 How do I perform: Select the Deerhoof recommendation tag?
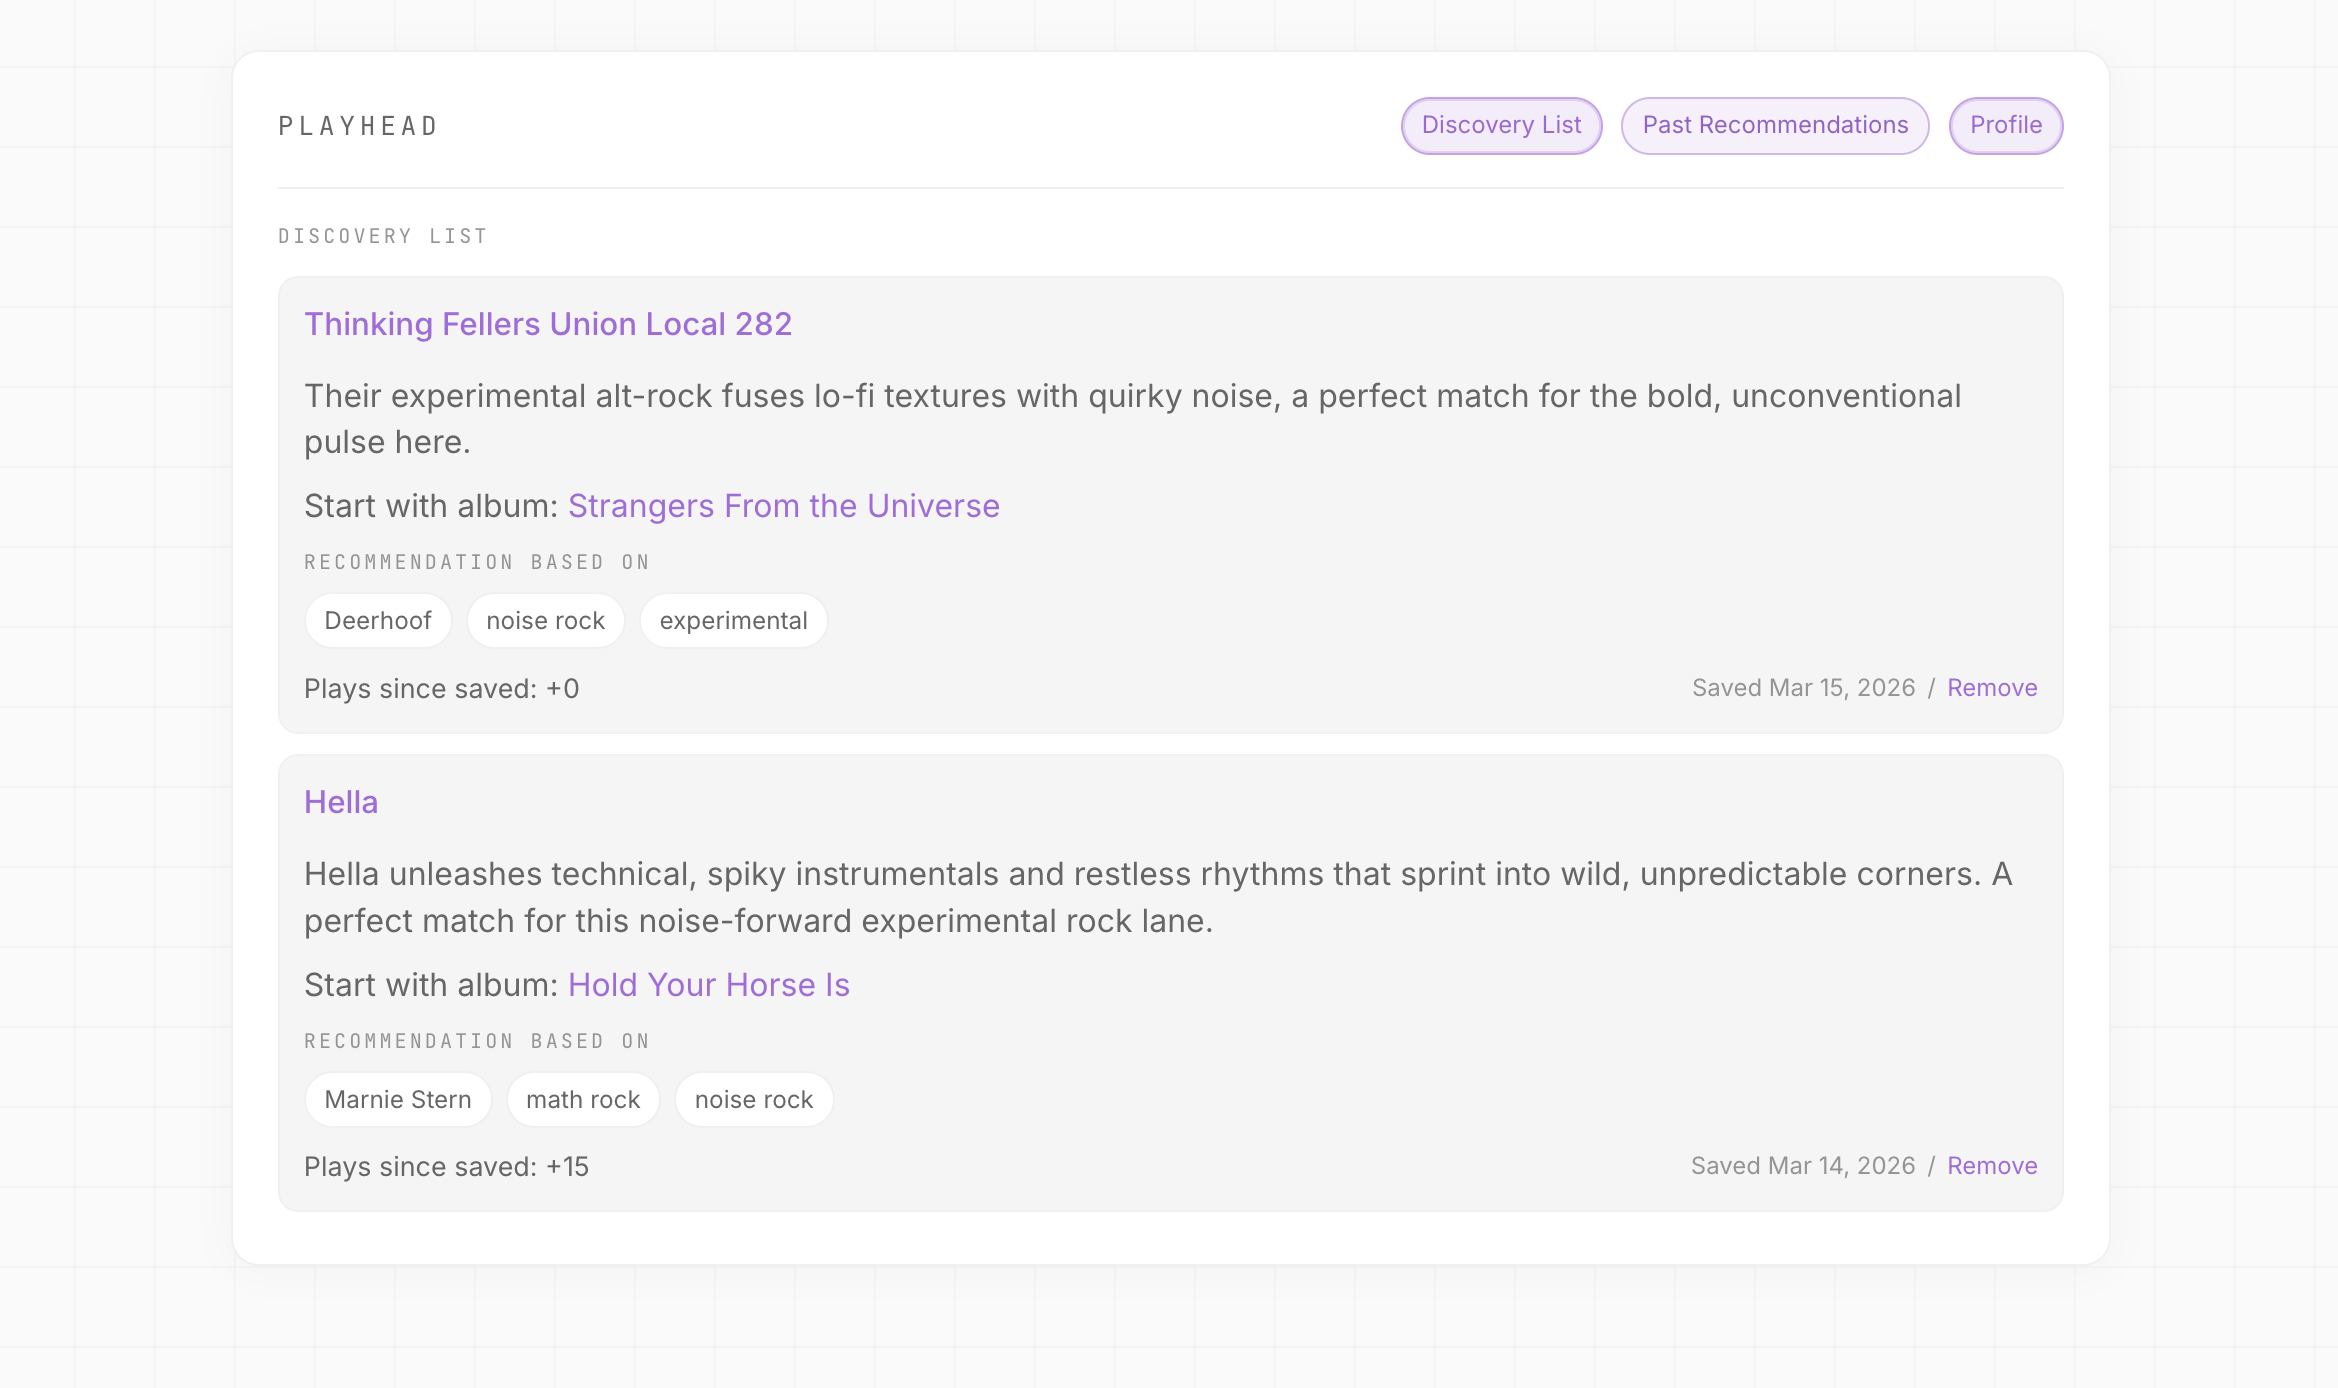pos(378,620)
